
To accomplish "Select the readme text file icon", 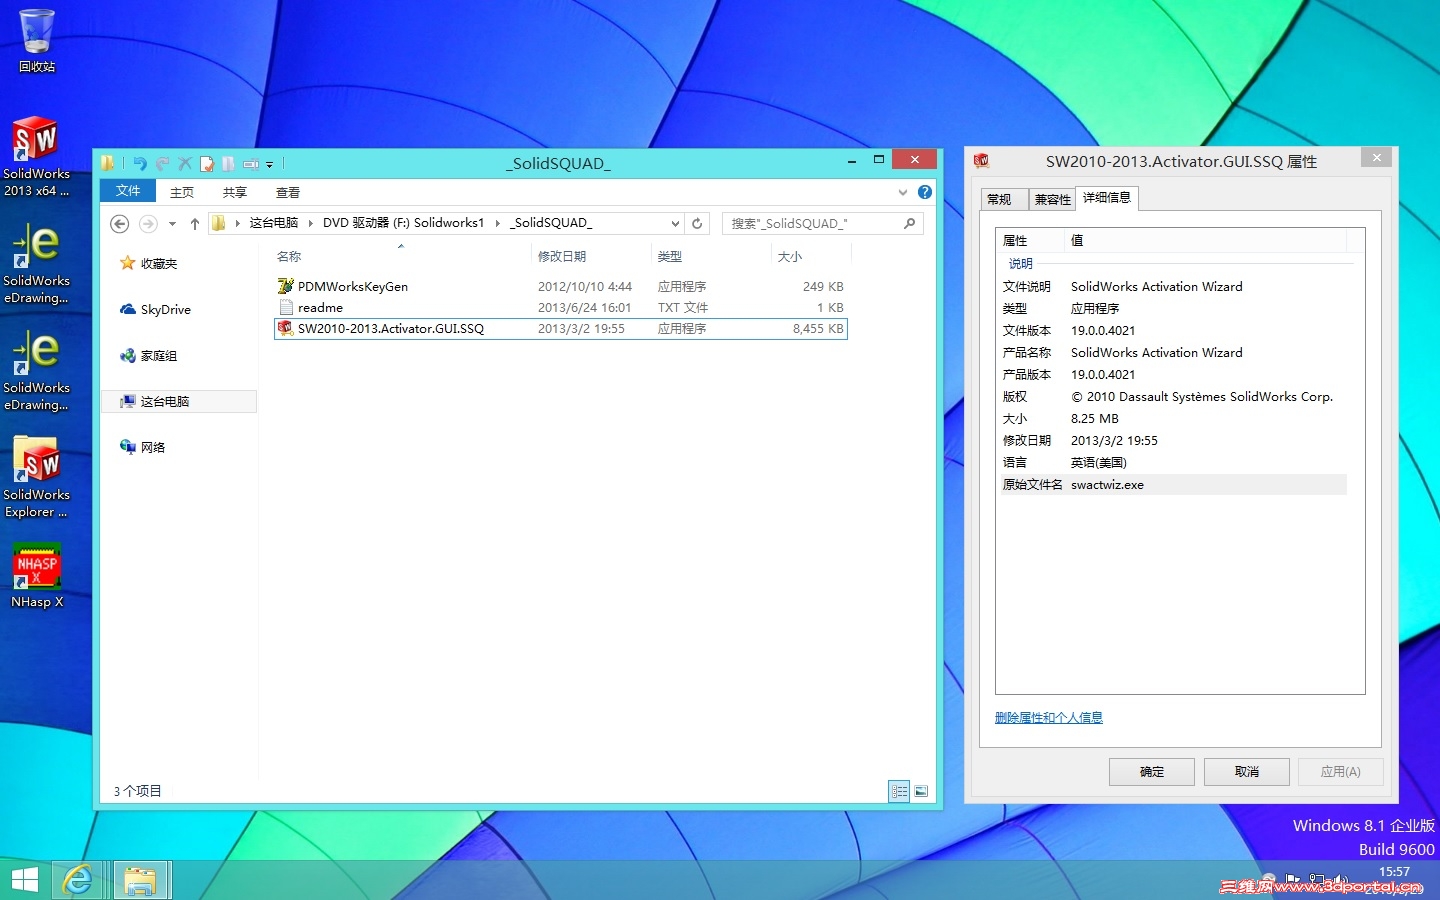I will [x=285, y=307].
